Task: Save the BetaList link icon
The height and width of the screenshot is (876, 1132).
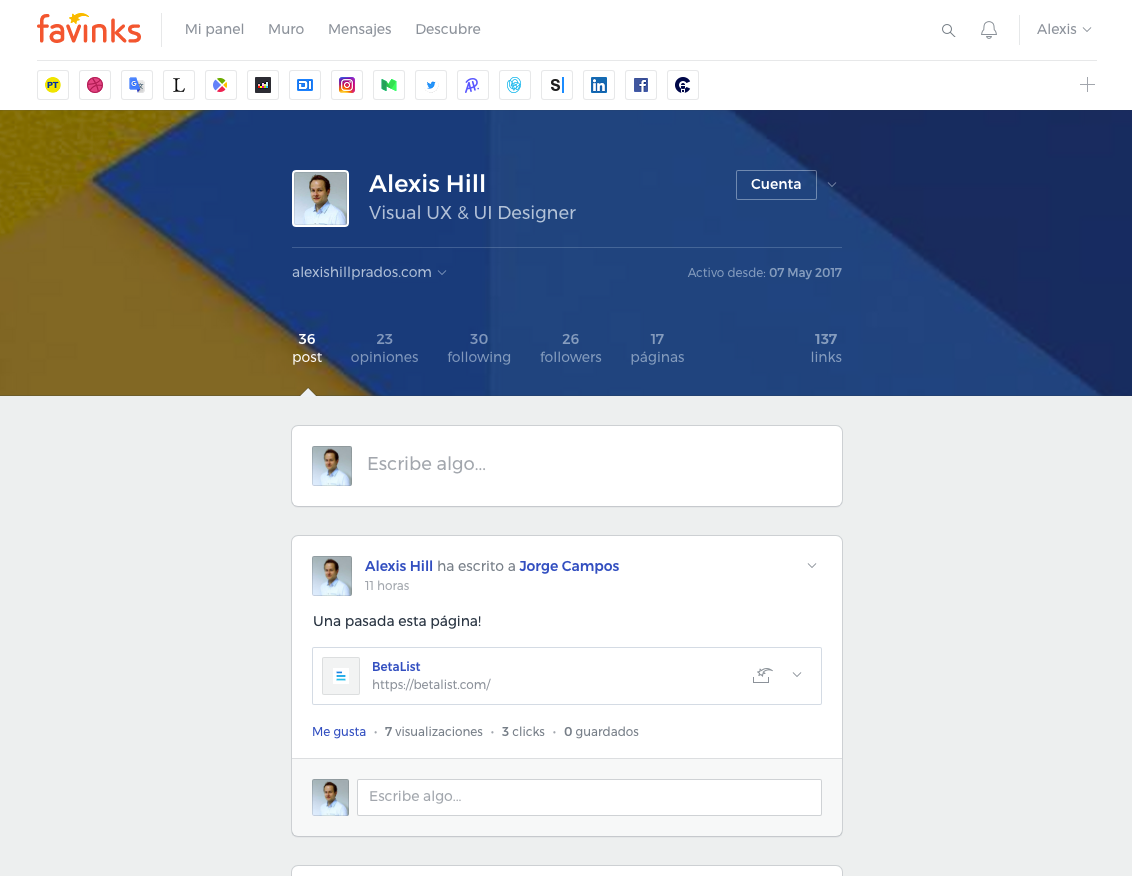Action: [x=762, y=675]
